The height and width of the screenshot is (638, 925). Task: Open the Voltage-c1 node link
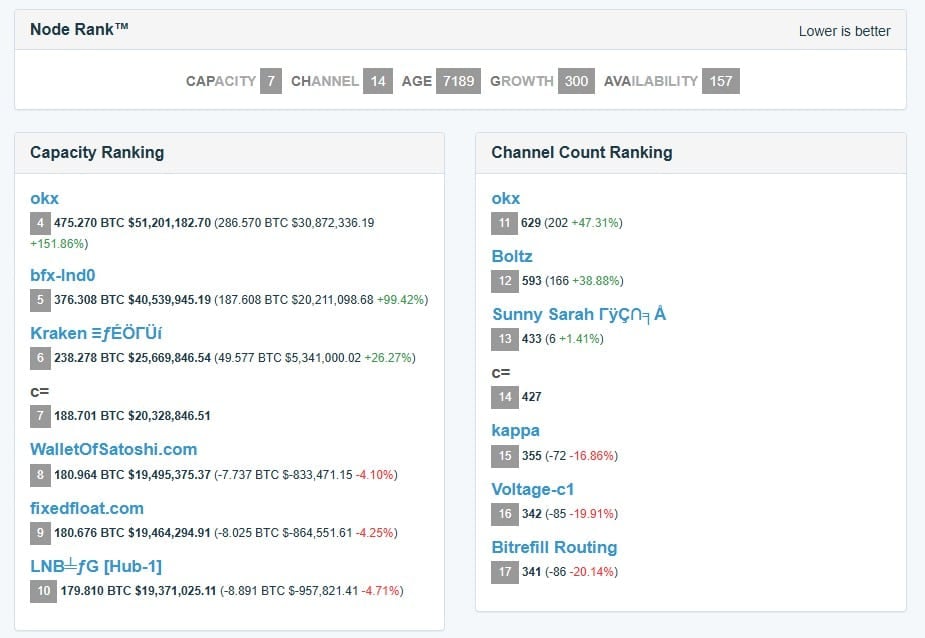(532, 489)
